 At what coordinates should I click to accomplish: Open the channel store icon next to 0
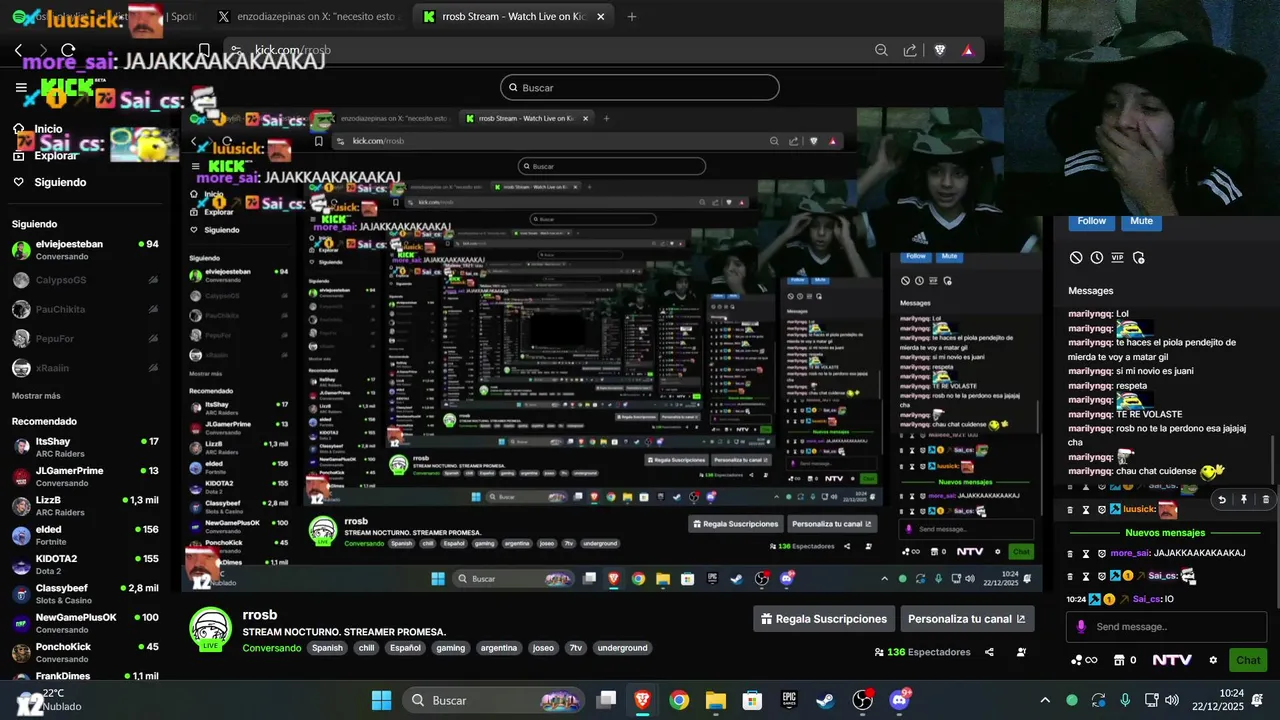coord(1117,660)
